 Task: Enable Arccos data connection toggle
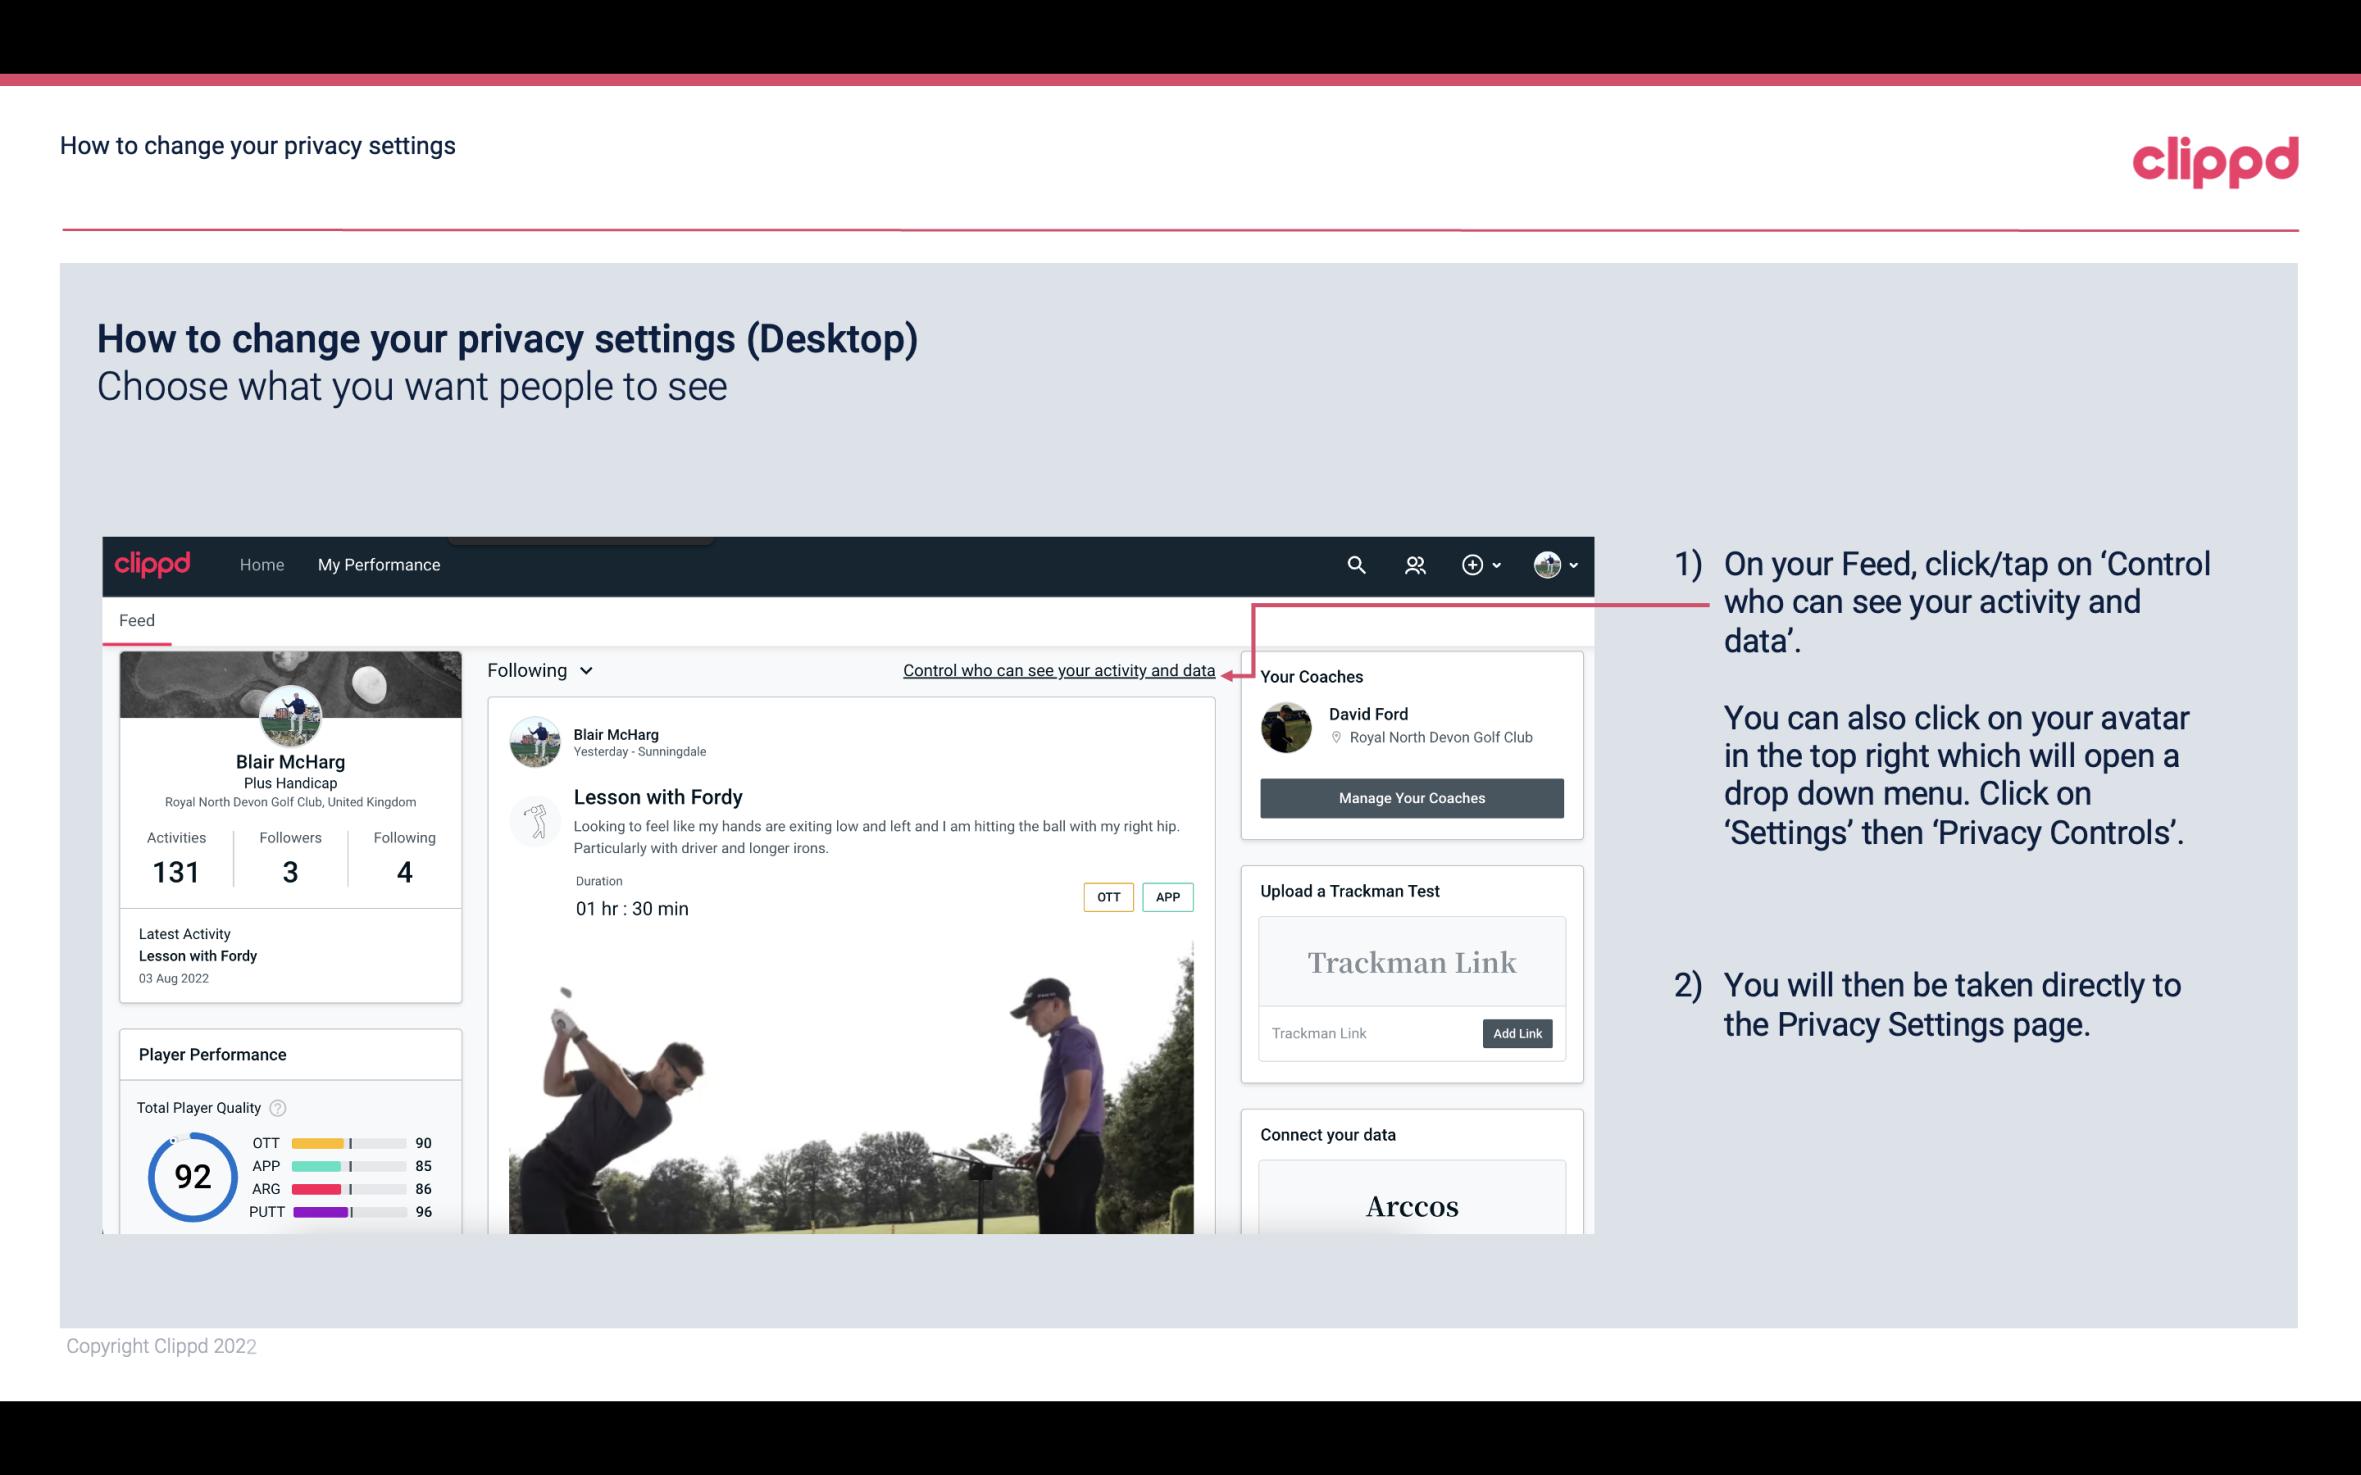(x=1410, y=1207)
